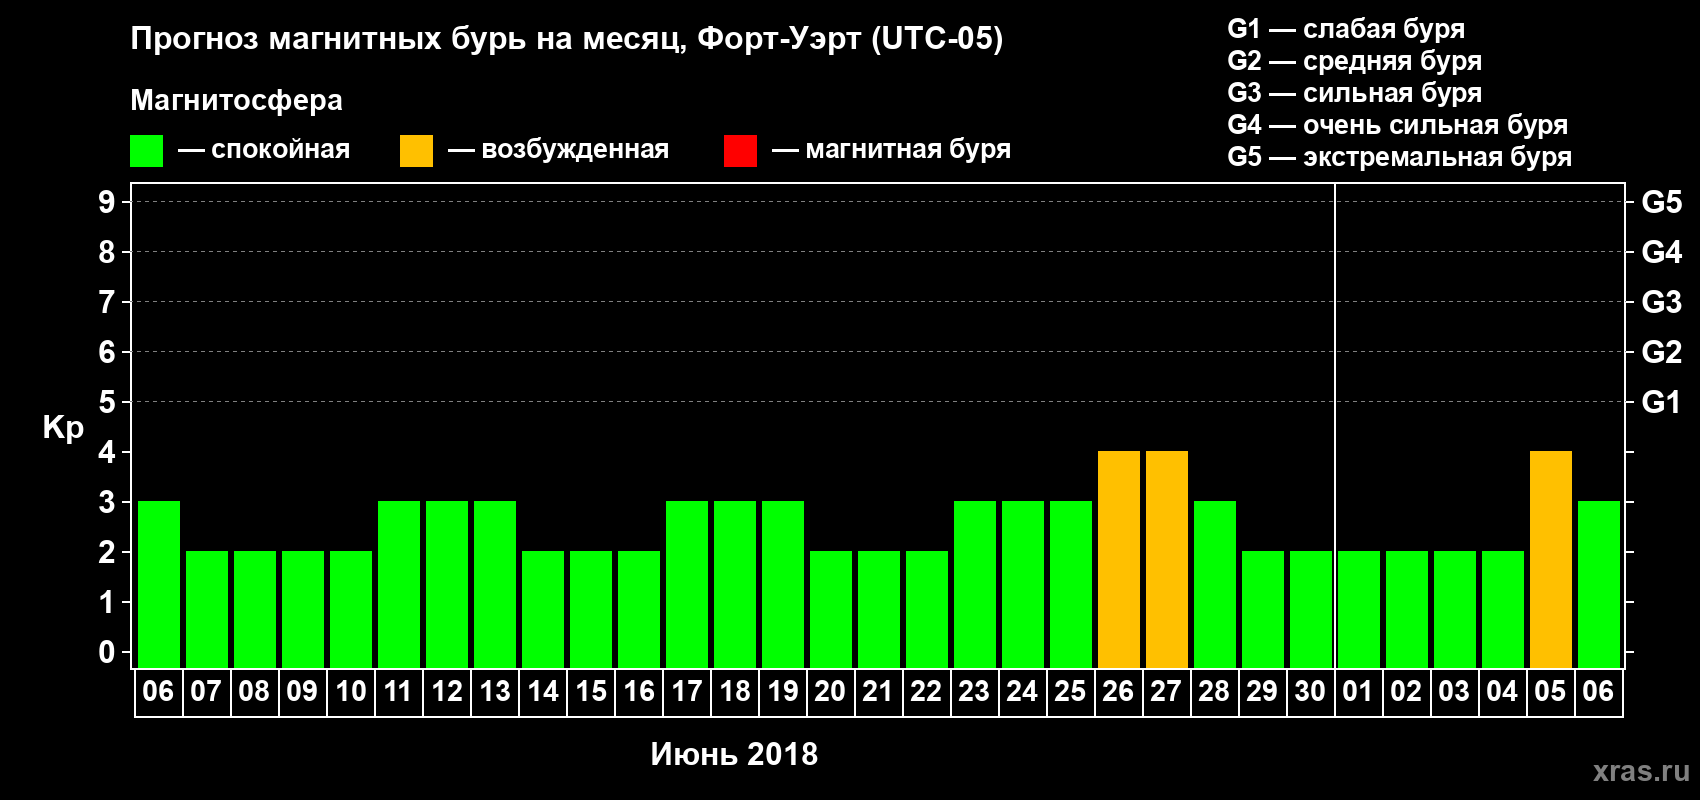Click G3 — сильная буря legend line
The image size is (1700, 800).
pyautogui.click(x=1354, y=93)
